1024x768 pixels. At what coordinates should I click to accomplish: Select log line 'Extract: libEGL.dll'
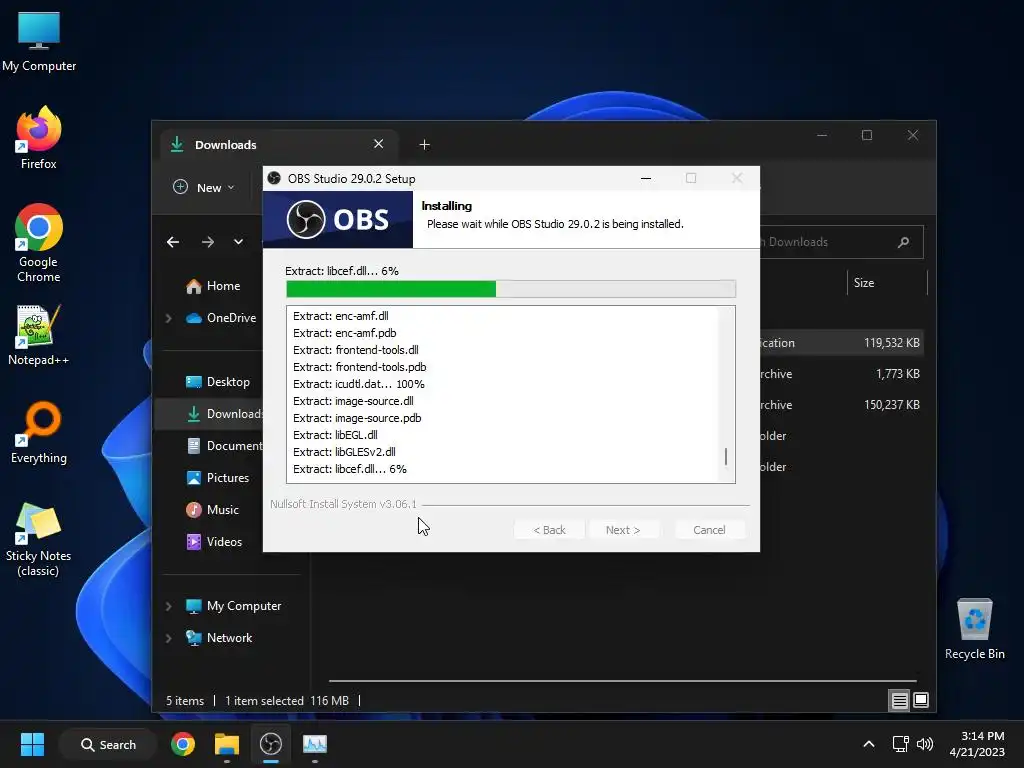(335, 435)
